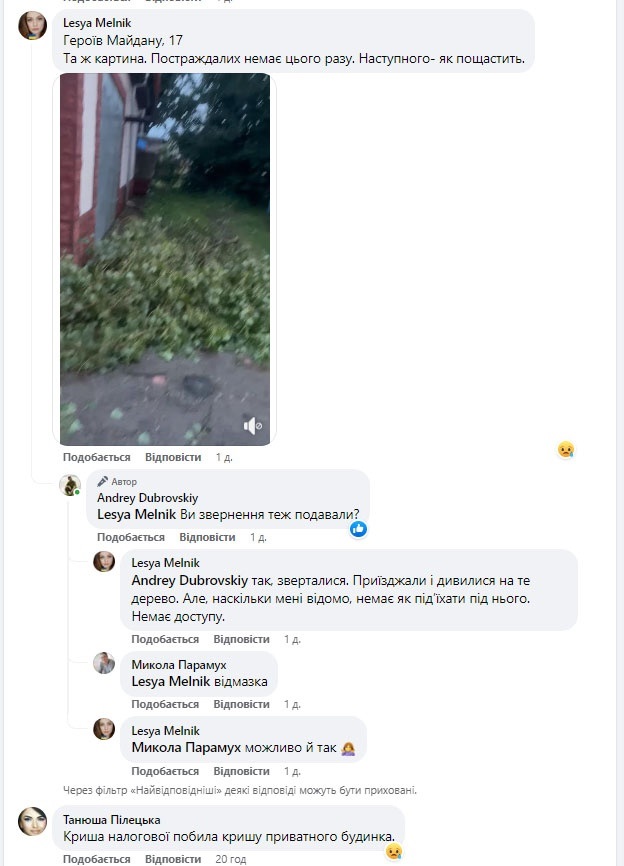Like the video comment by Lesya Melnik
This screenshot has height=866, width=624.
(x=97, y=457)
